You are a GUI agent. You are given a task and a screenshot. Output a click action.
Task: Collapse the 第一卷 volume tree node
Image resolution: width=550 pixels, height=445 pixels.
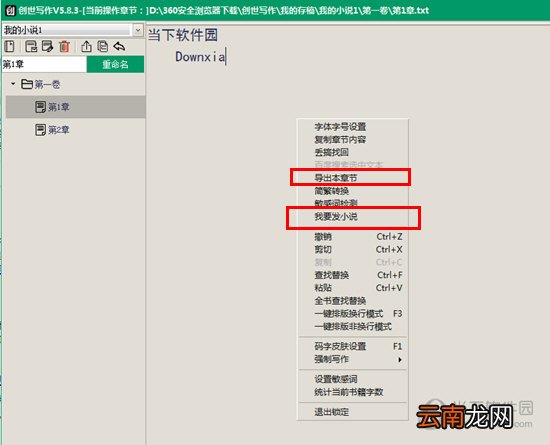(x=13, y=84)
